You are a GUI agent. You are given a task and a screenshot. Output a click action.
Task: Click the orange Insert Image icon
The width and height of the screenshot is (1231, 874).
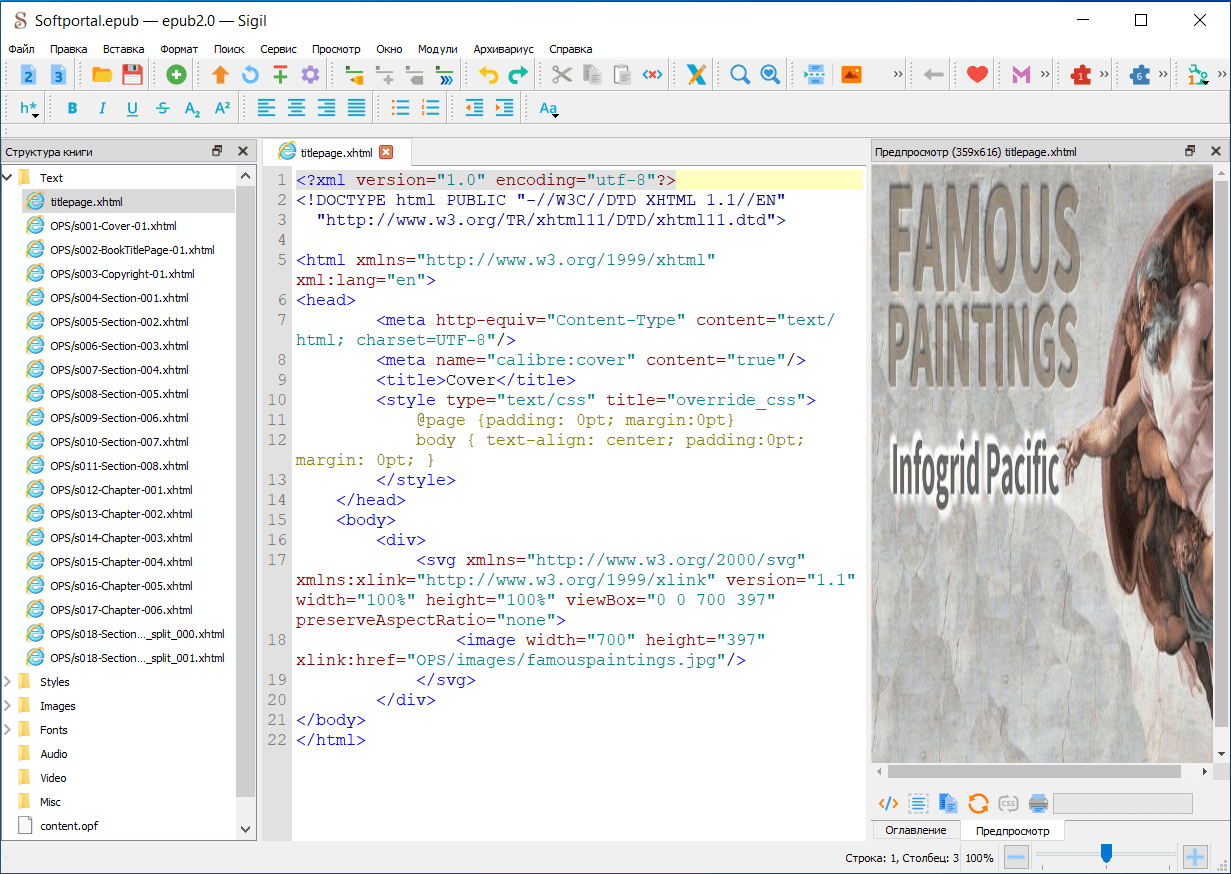pos(852,74)
